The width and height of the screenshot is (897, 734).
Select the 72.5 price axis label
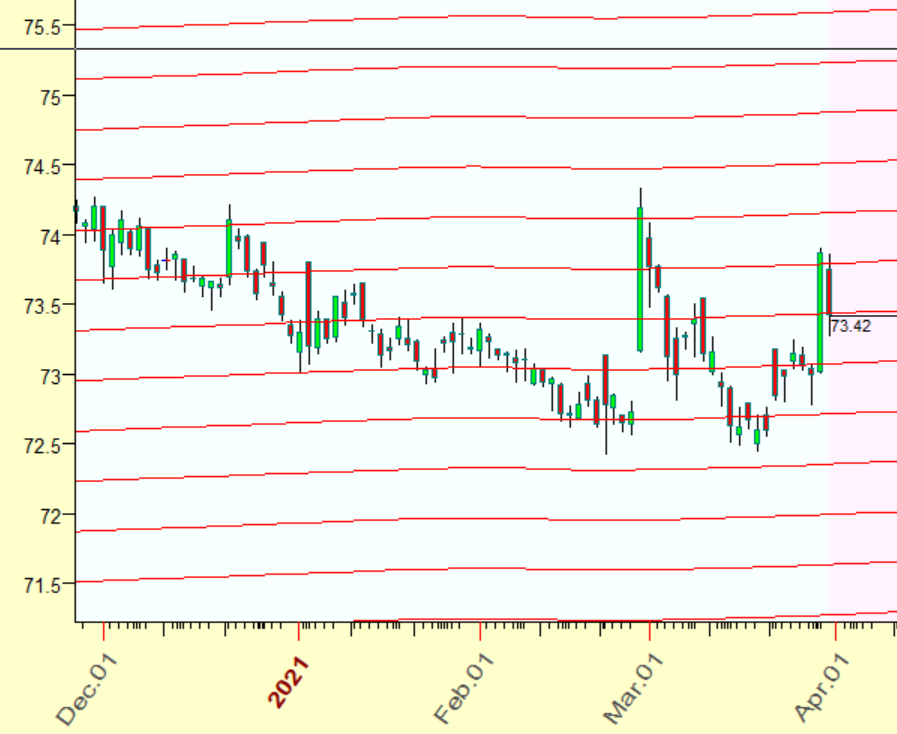pyautogui.click(x=42, y=445)
